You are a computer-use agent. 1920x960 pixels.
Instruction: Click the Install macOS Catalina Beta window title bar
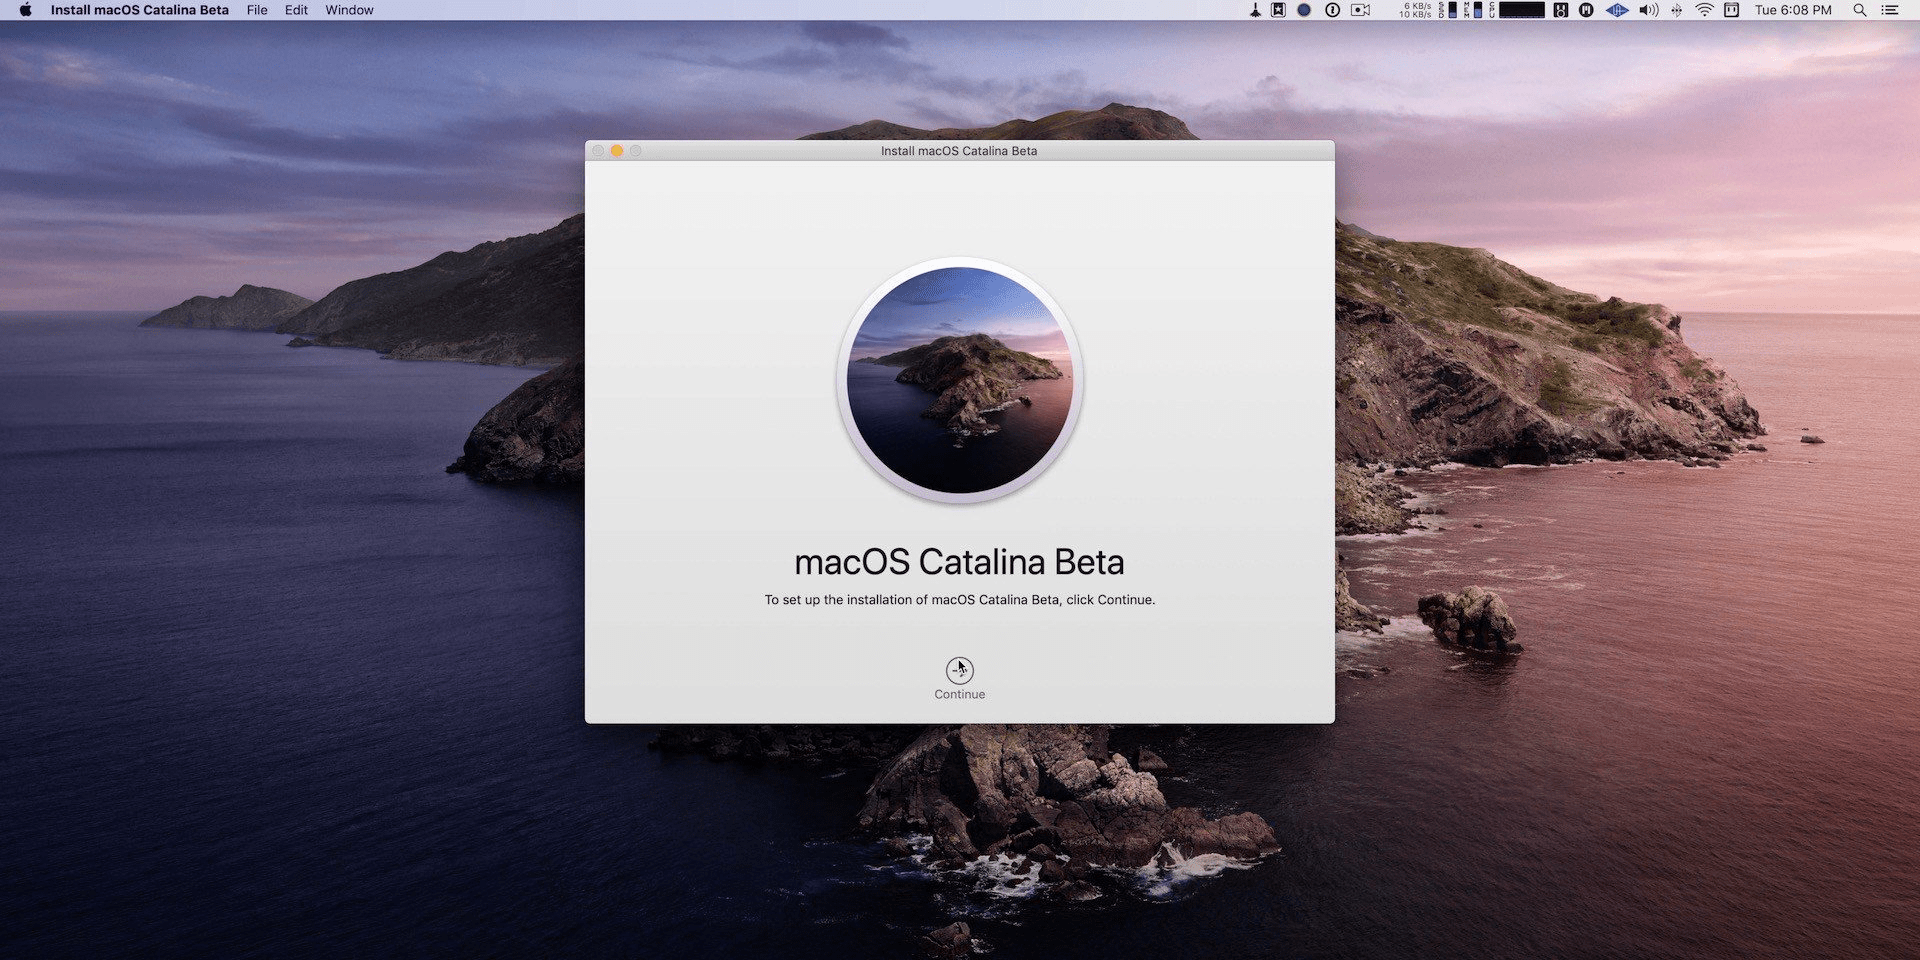[x=959, y=151]
